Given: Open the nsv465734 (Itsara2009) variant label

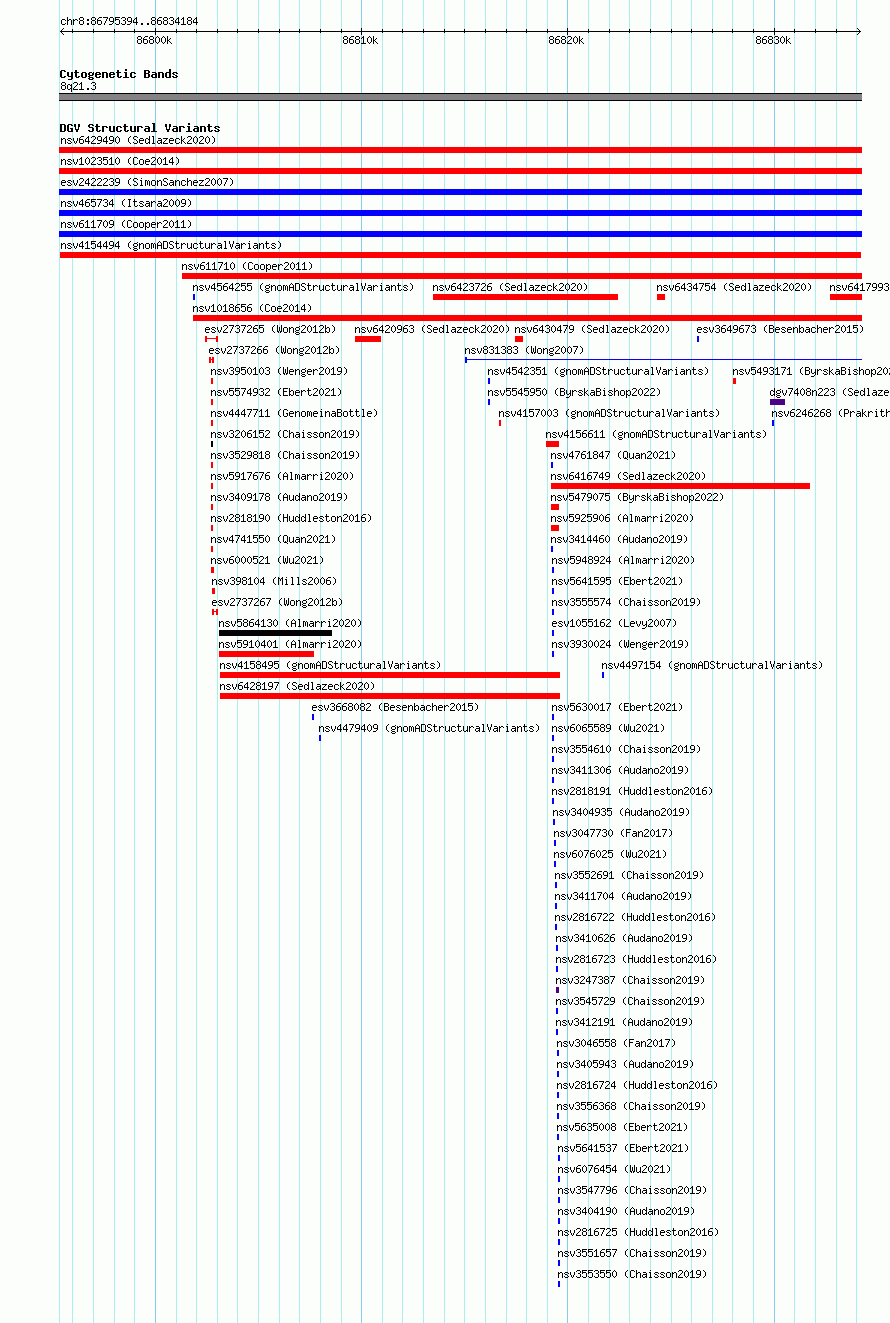Looking at the screenshot, I should tap(126, 204).
